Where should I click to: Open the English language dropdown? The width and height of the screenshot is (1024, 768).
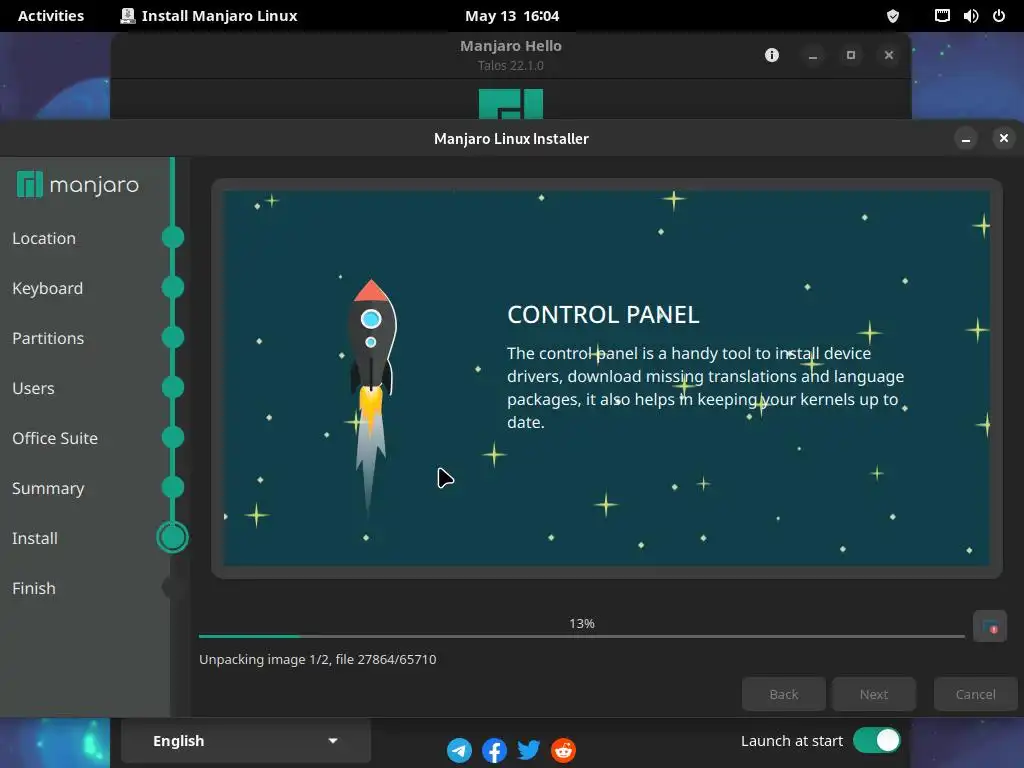pos(246,741)
